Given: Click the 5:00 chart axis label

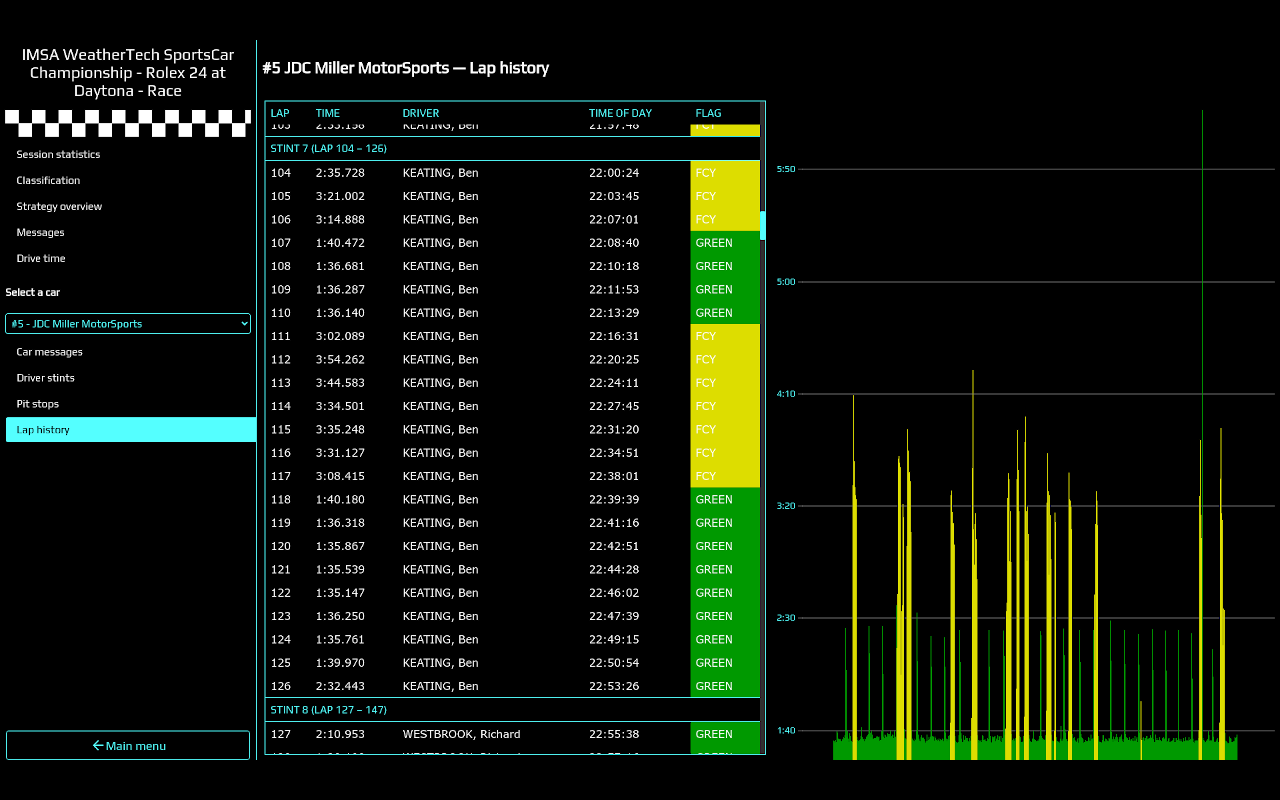Looking at the screenshot, I should tap(786, 281).
